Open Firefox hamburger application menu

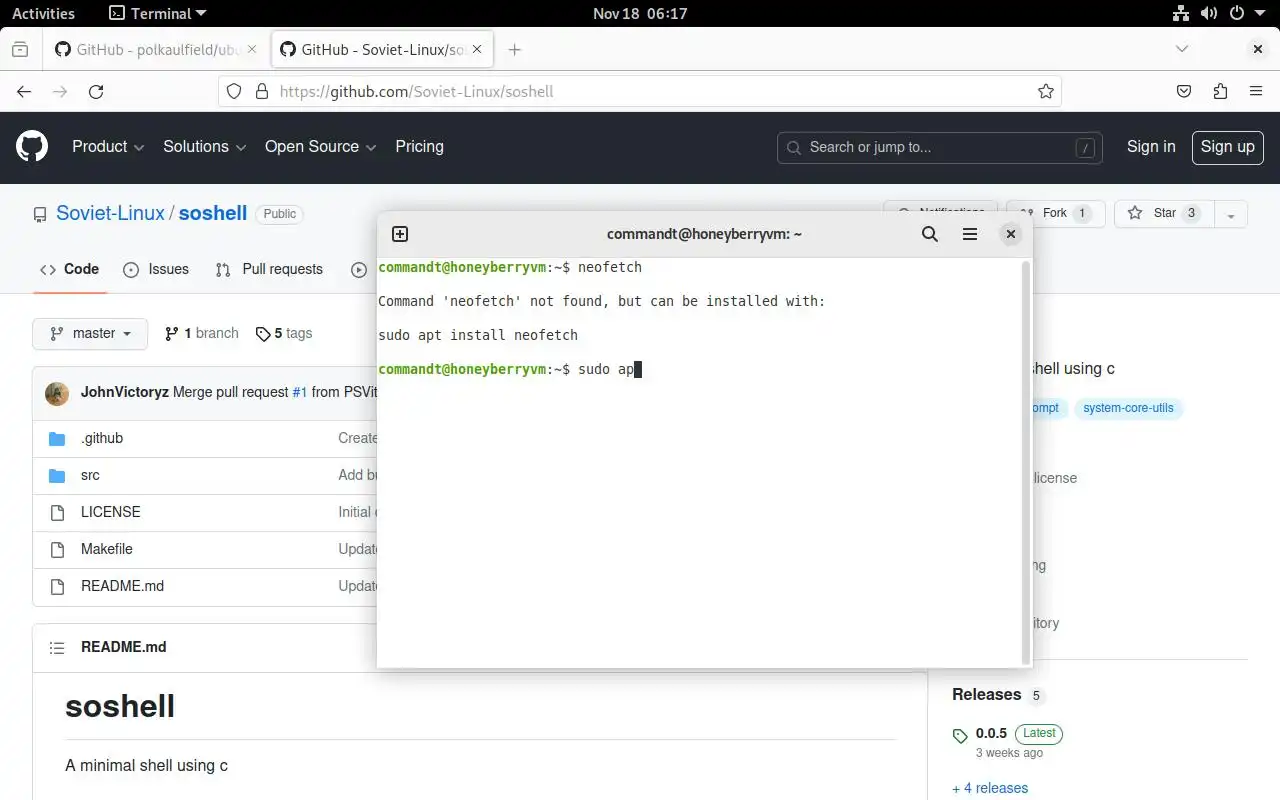(x=1256, y=91)
